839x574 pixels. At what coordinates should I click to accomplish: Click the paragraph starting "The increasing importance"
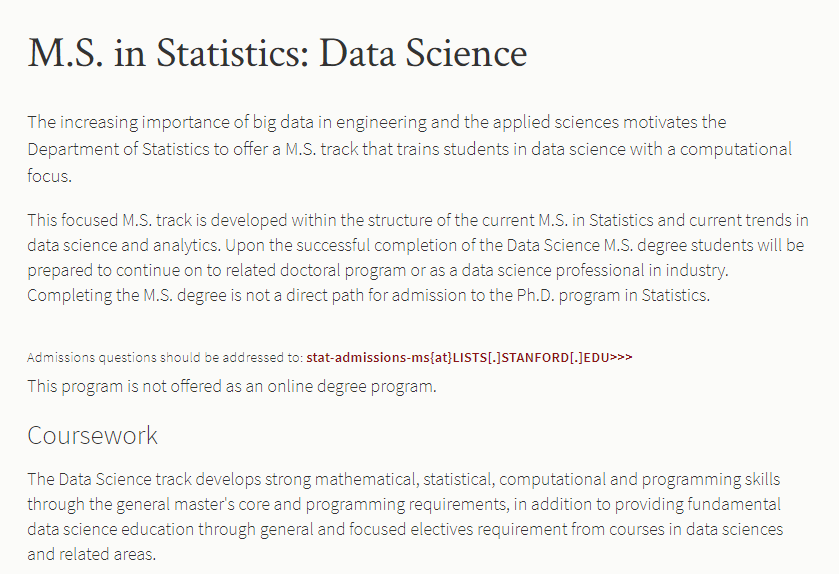click(x=410, y=149)
